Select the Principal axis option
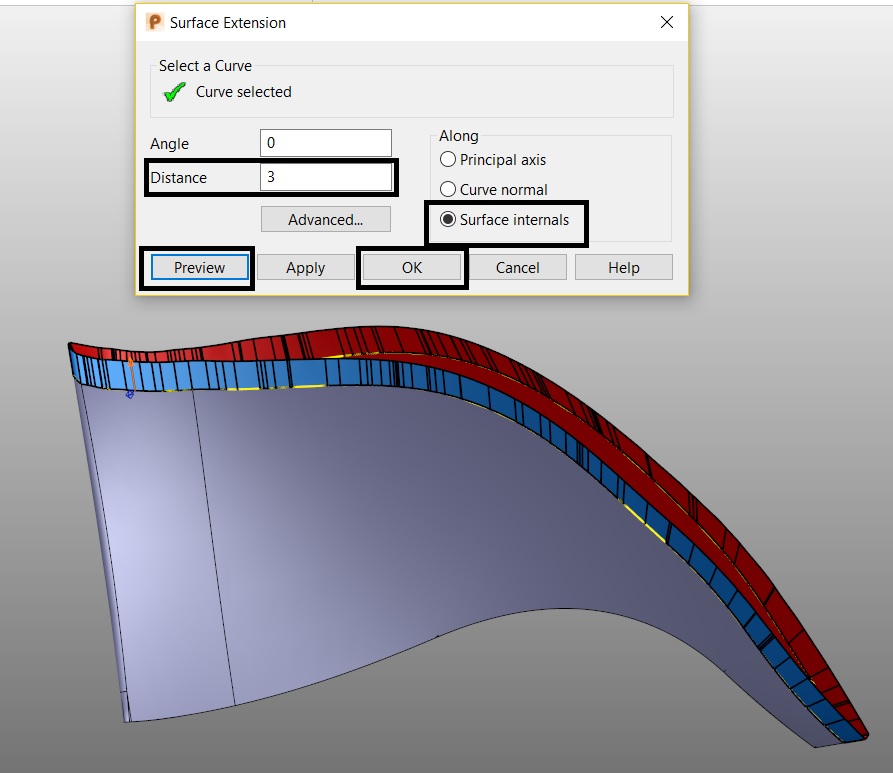893x773 pixels. click(x=448, y=159)
